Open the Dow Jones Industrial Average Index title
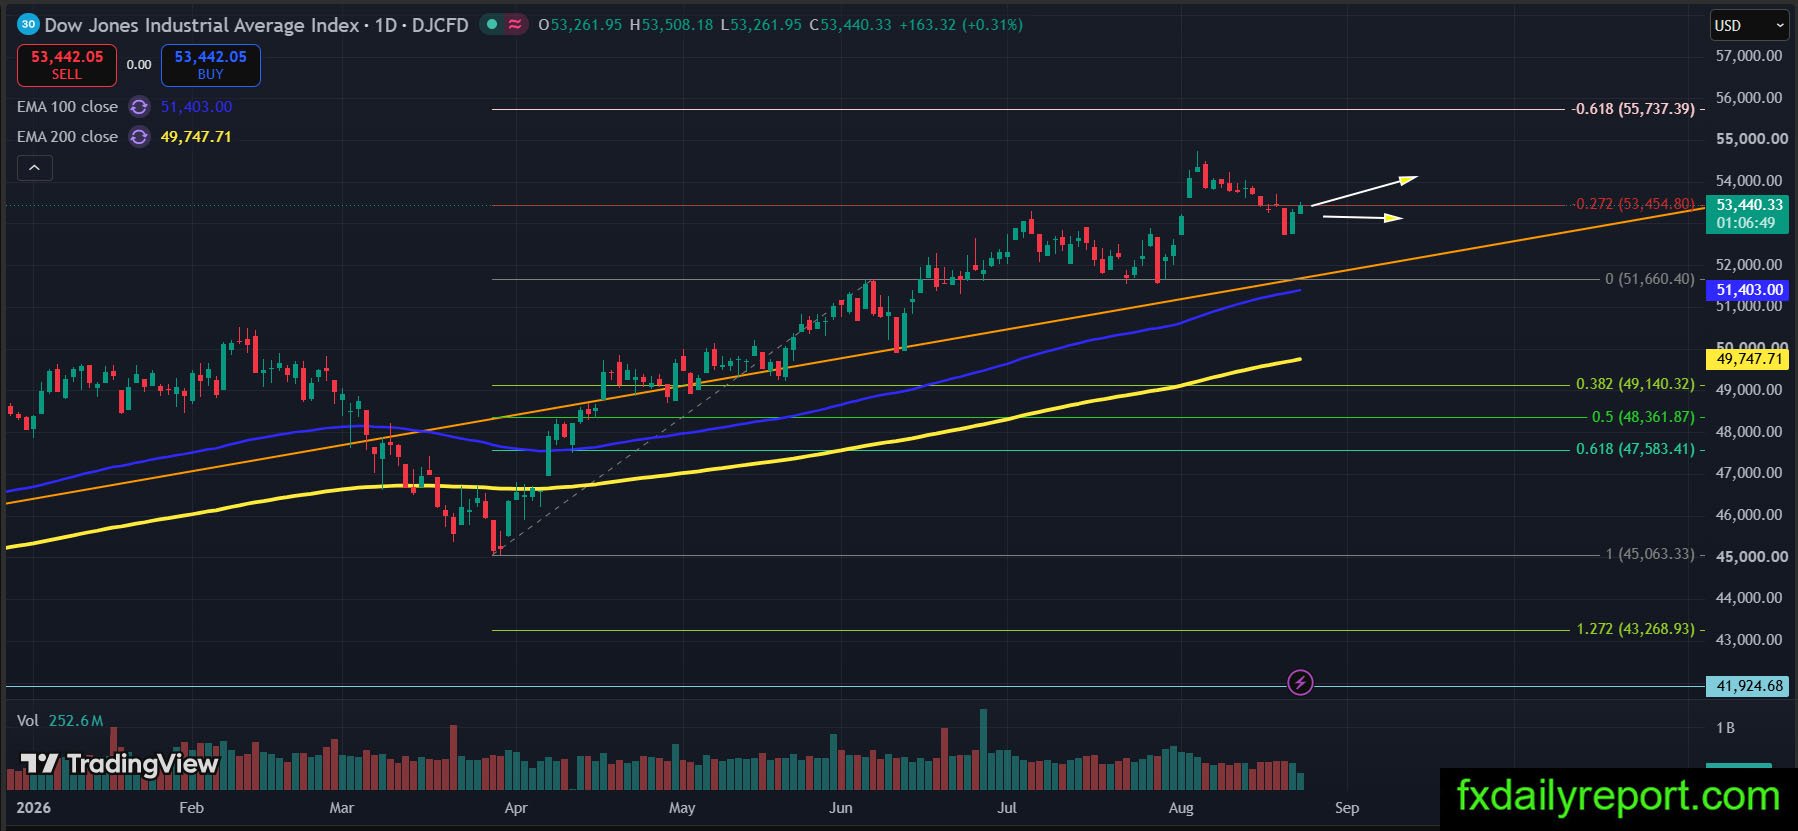The height and width of the screenshot is (831, 1798). click(x=202, y=25)
